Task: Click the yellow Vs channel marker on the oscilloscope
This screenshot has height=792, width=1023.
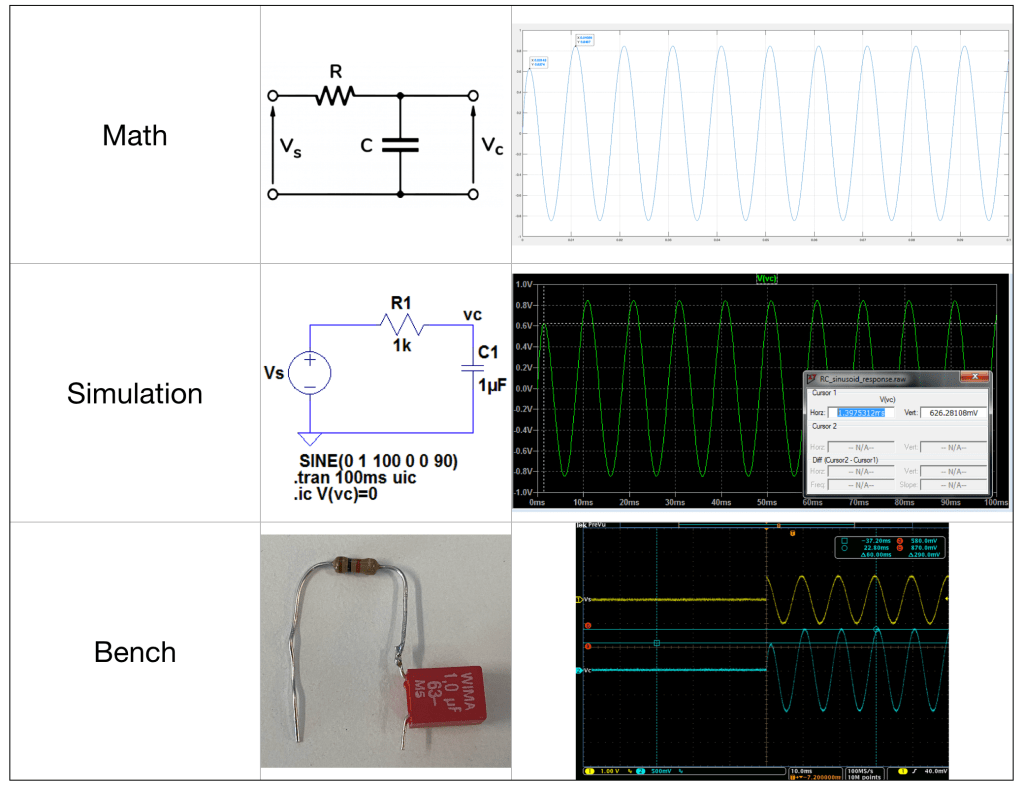Action: [578, 600]
